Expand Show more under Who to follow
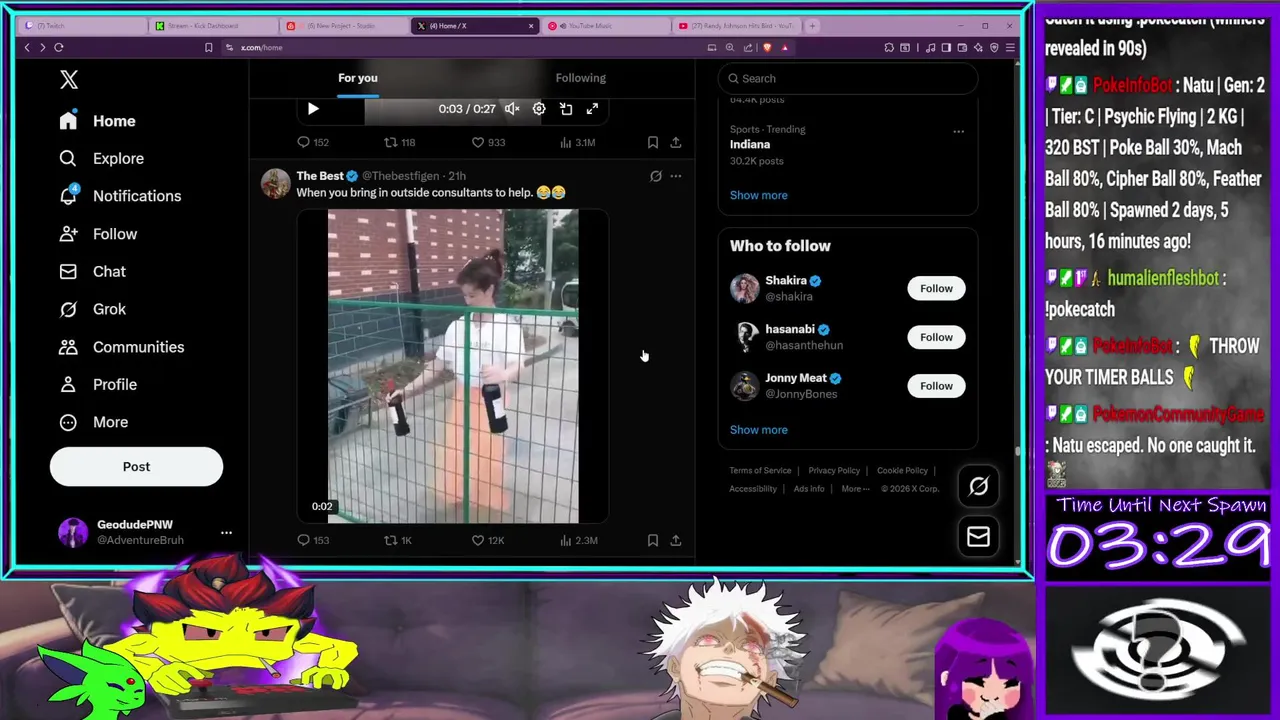 pos(758,430)
